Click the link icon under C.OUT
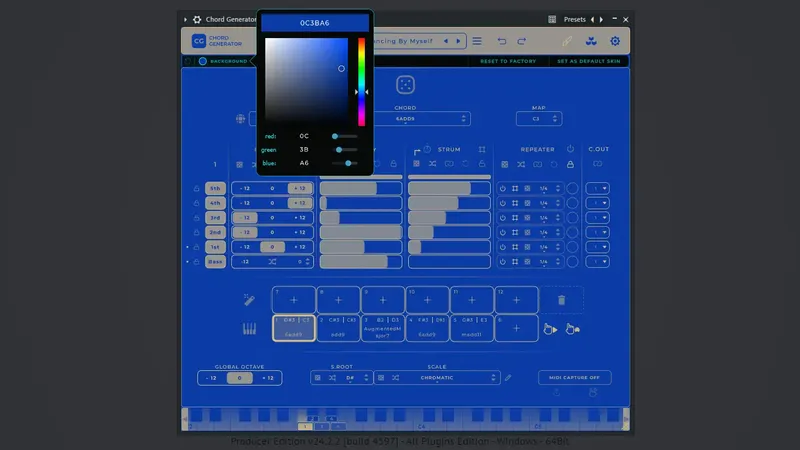This screenshot has height=450, width=800. [597, 164]
